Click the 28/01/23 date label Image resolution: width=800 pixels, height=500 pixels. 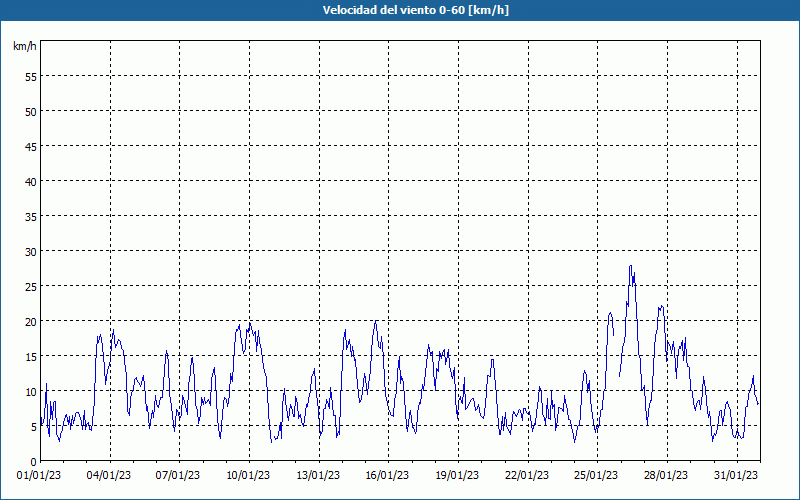[666, 475]
